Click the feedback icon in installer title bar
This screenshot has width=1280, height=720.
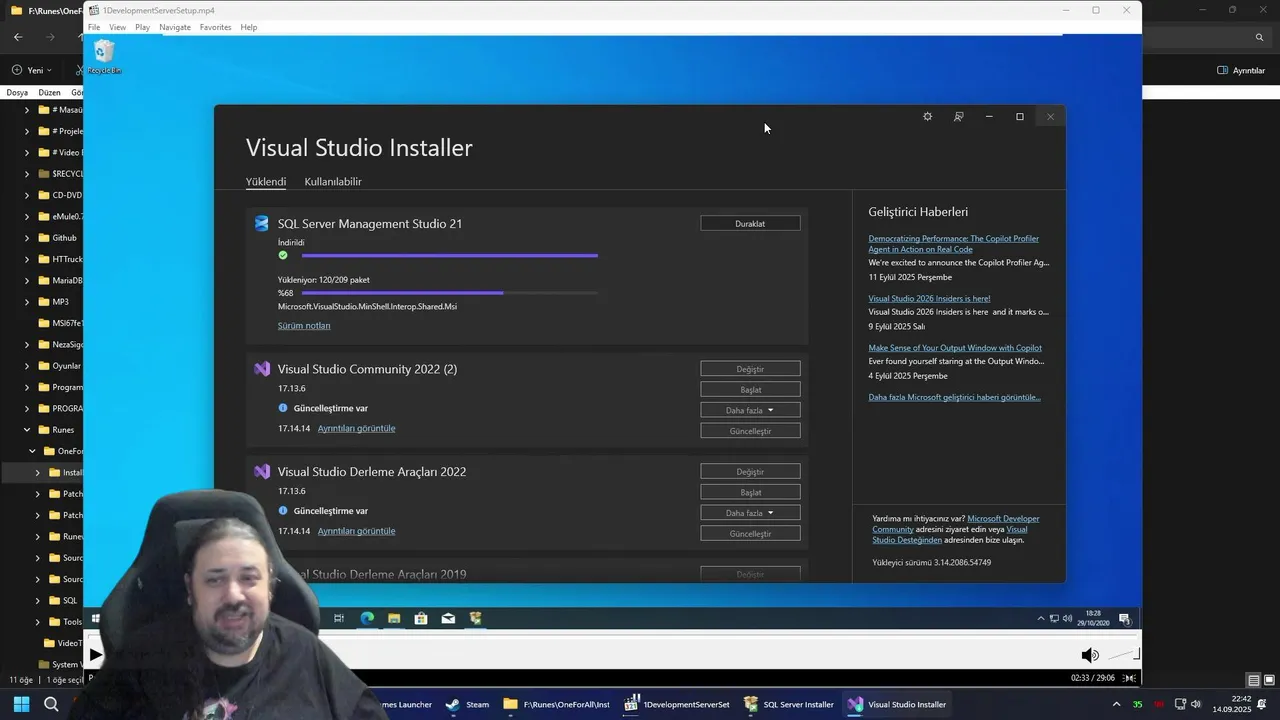pos(958,117)
